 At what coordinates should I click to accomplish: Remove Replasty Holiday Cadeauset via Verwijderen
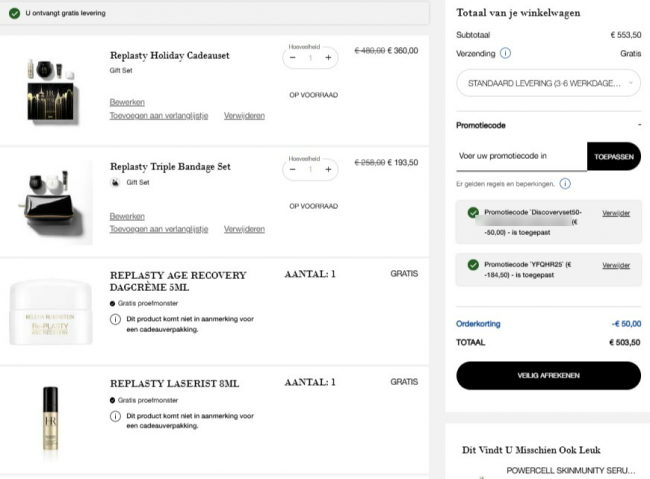[x=244, y=116]
